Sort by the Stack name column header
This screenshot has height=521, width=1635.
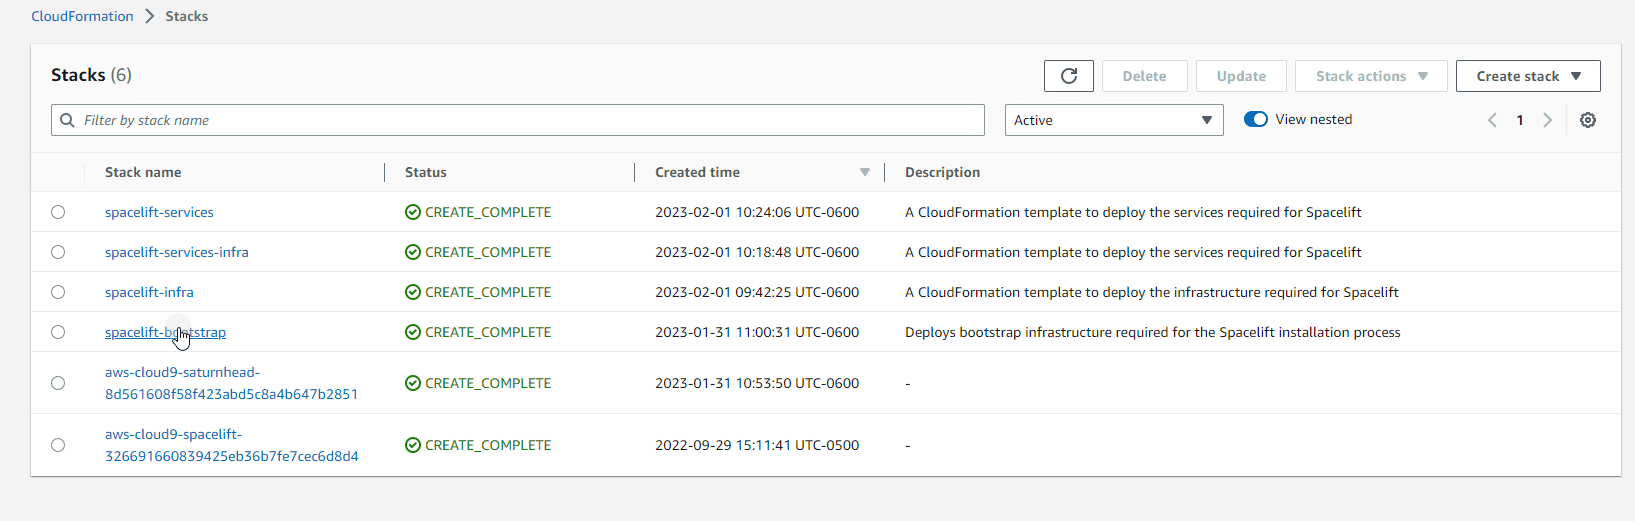pyautogui.click(x=143, y=172)
